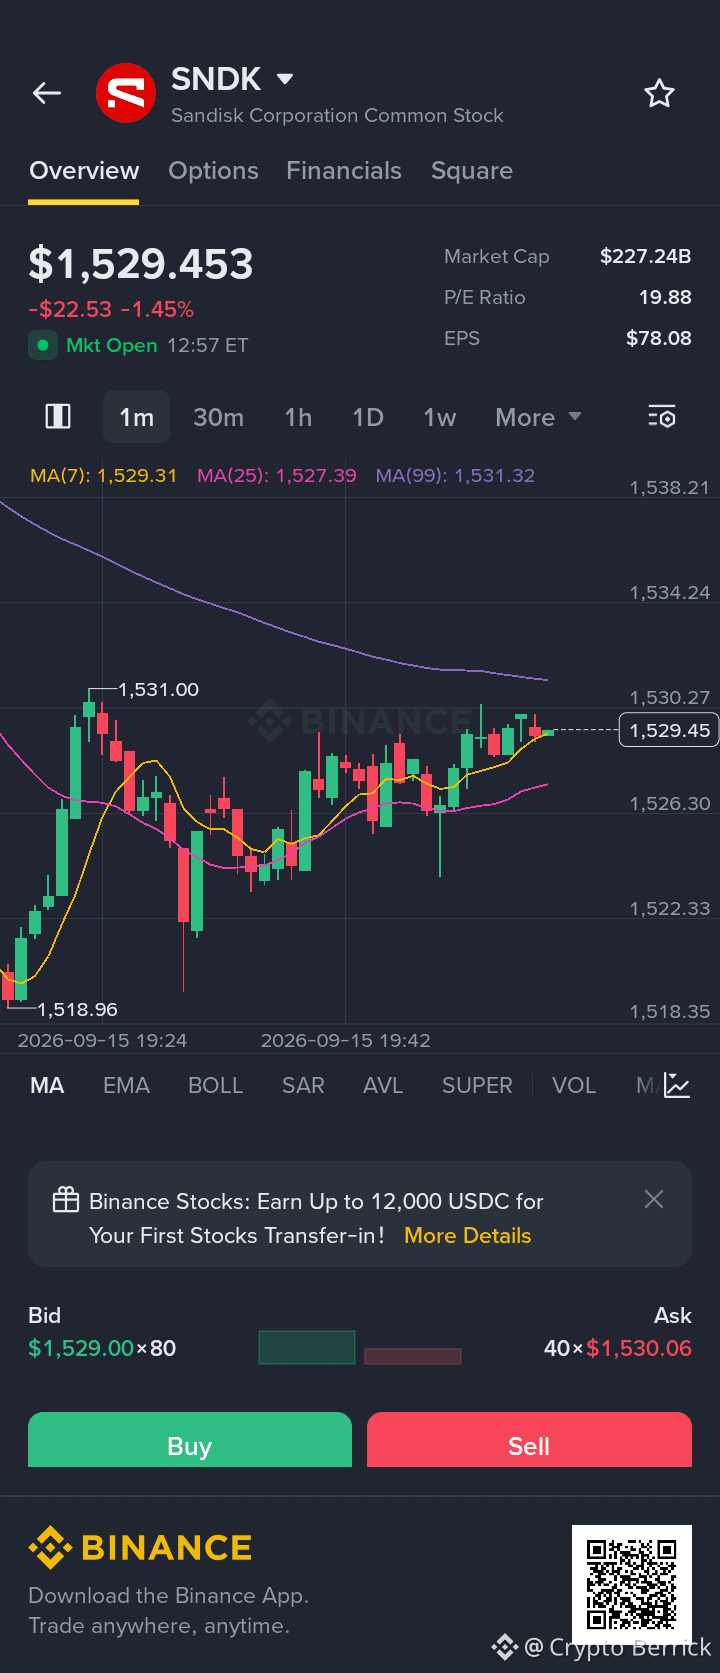The height and width of the screenshot is (1673, 720).
Task: Open the More timeframes dropdown
Action: (538, 417)
